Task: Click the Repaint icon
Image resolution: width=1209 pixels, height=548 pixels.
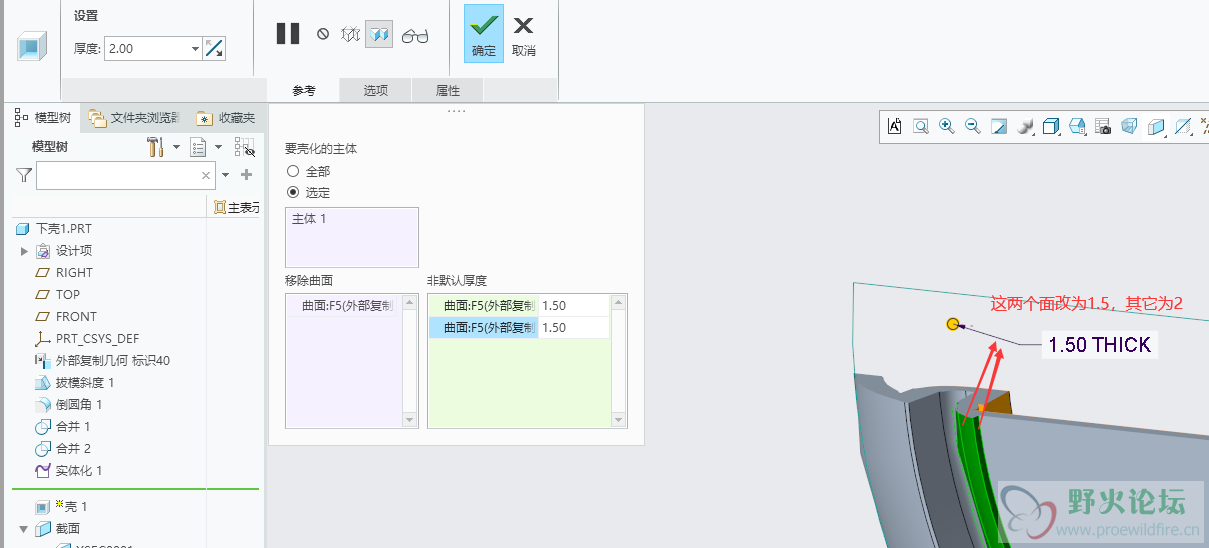Action: click(999, 126)
